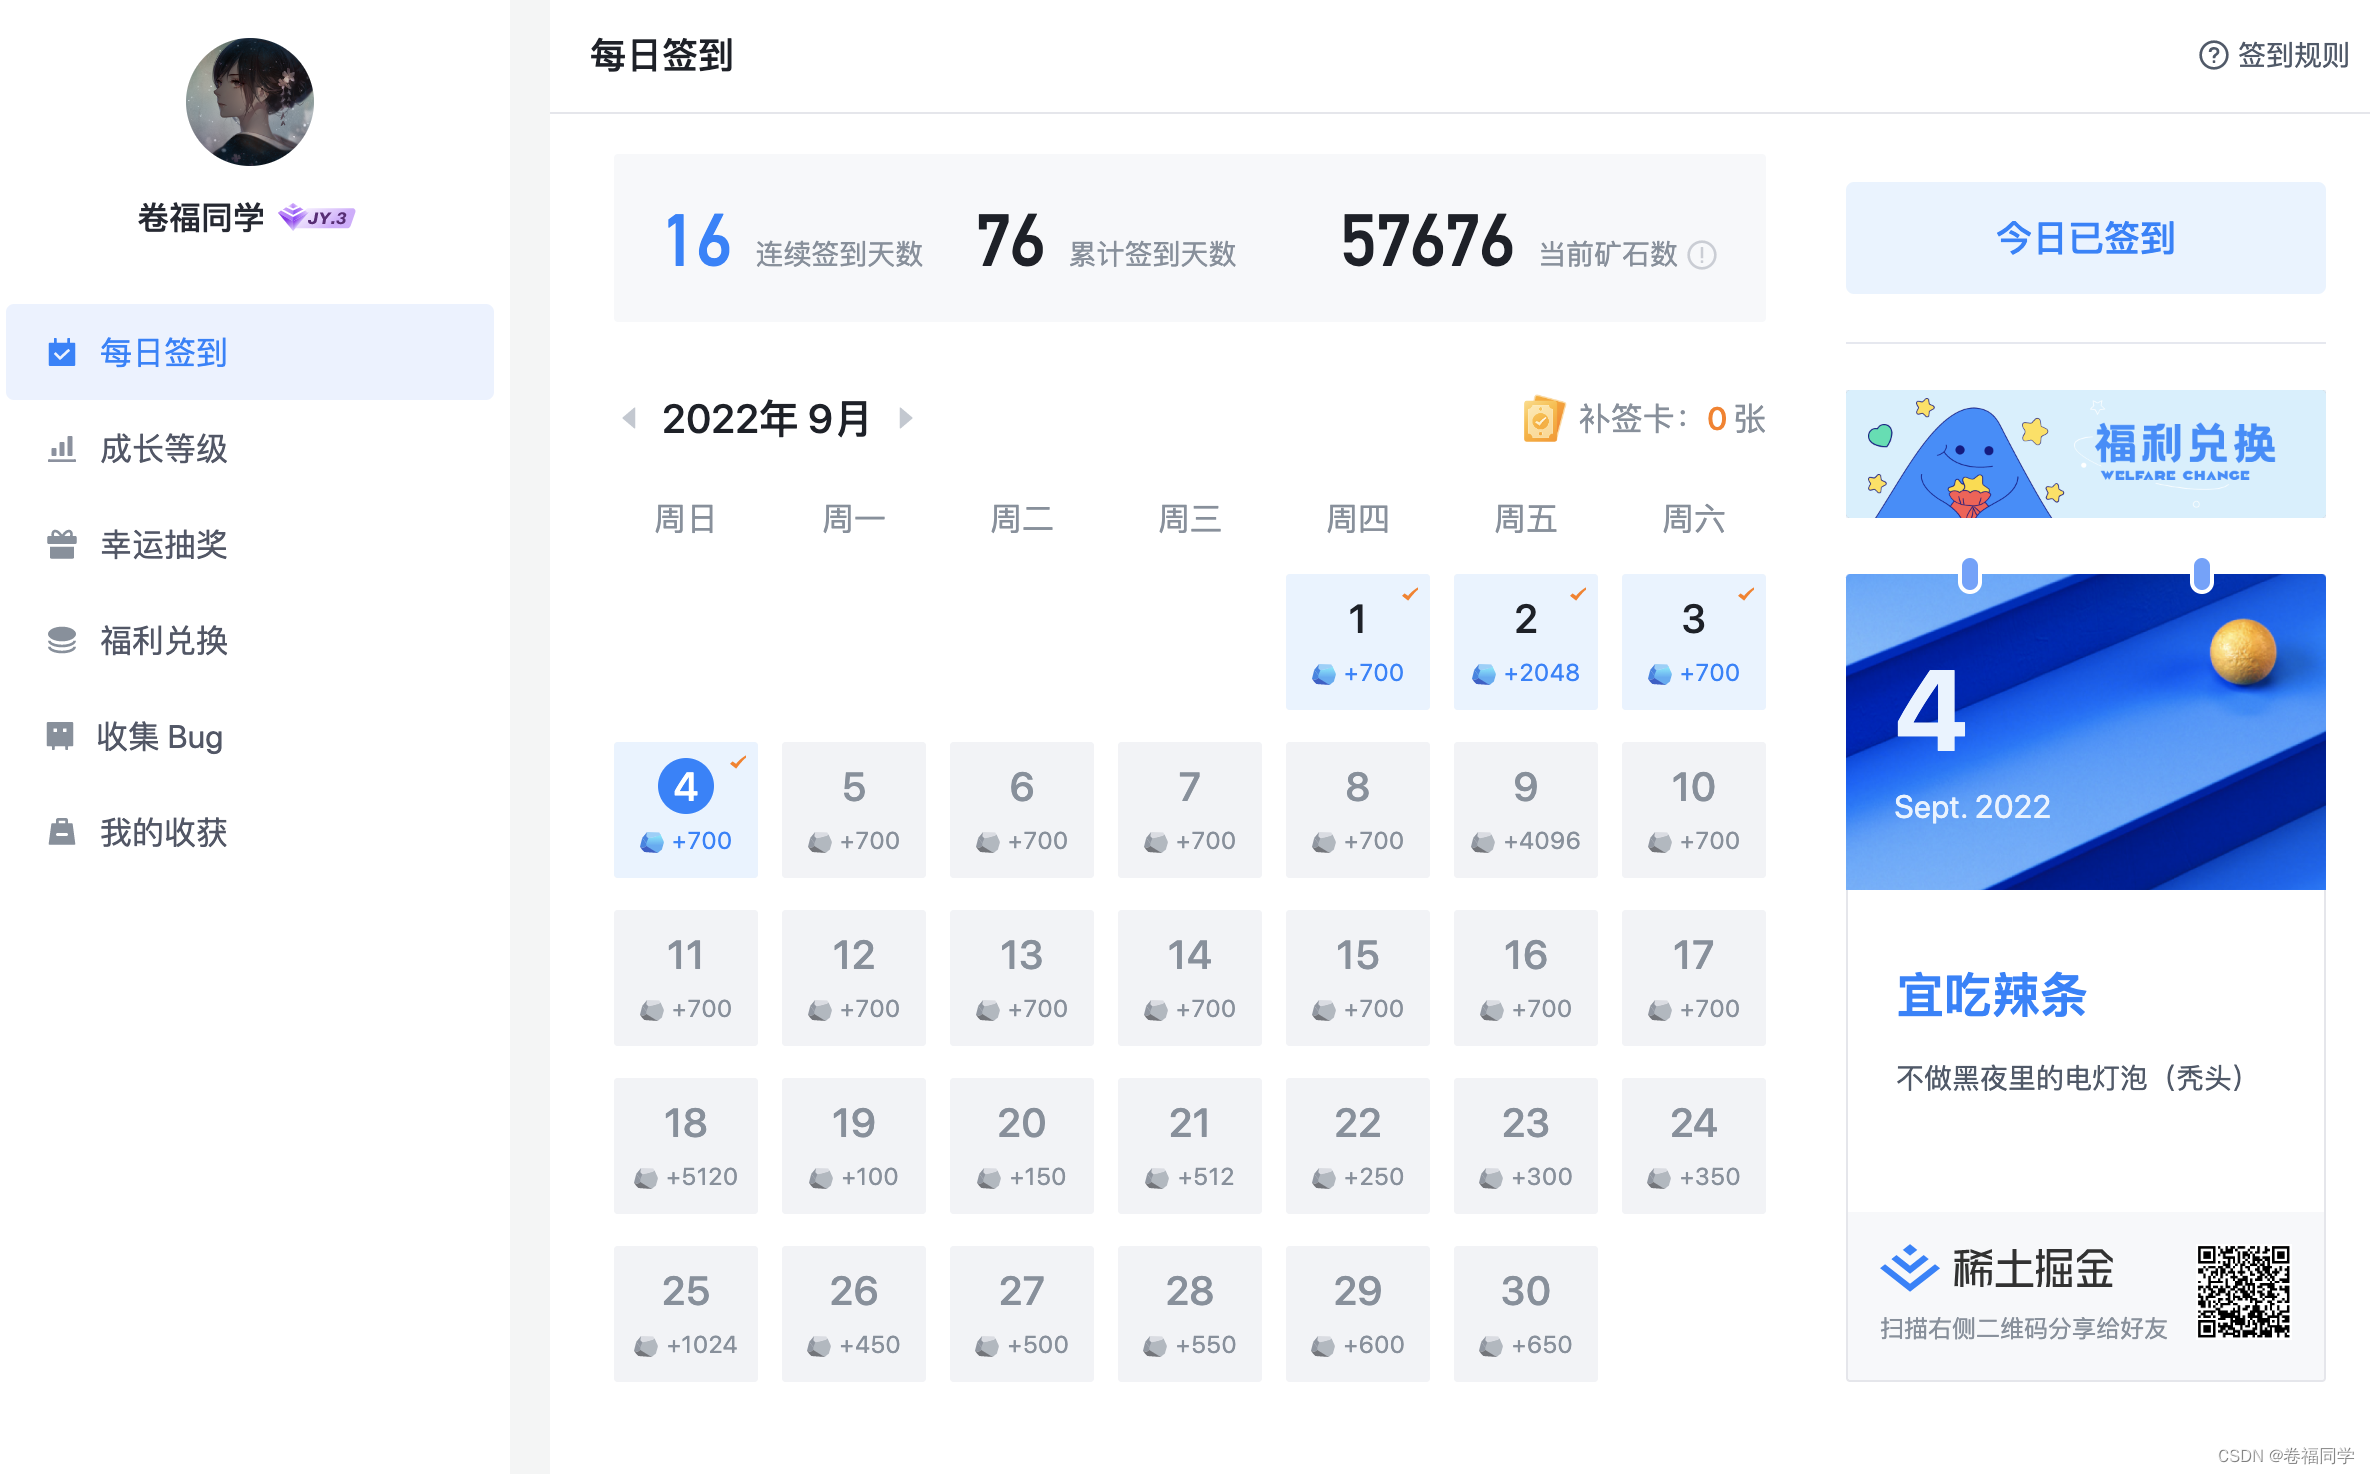2370x1474 pixels.
Task: Click the 福利兑换 welfare change banner
Action: point(2085,454)
